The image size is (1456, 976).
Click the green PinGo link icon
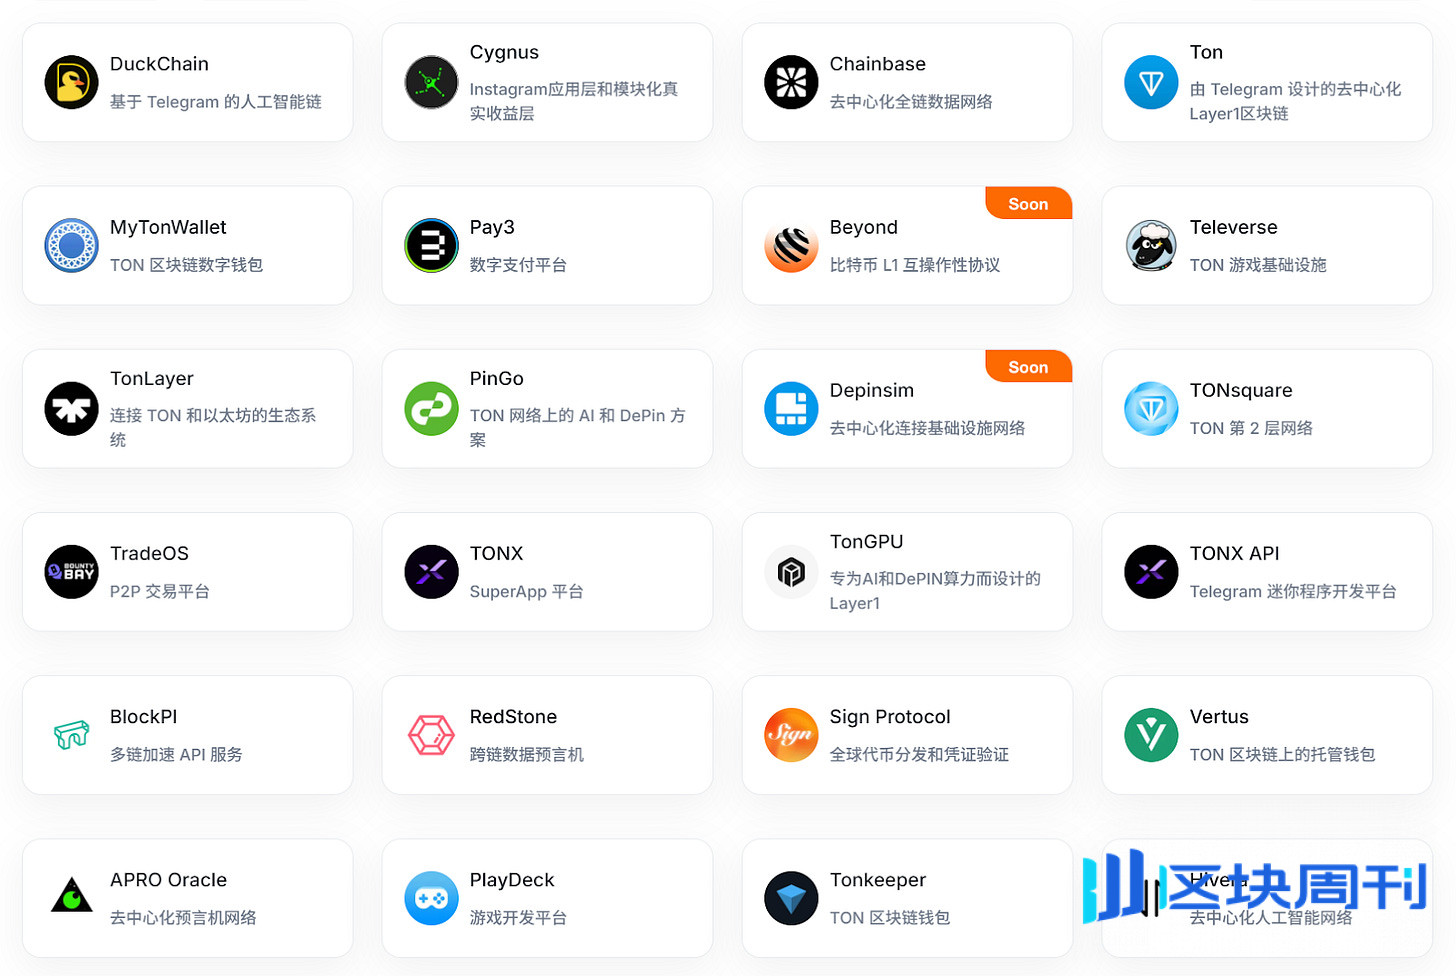[431, 408]
